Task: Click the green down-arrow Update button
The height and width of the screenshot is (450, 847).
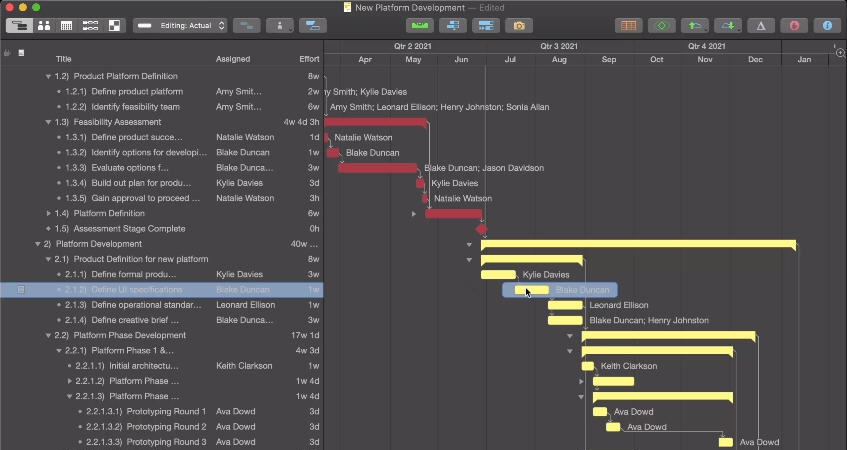Action: click(728, 25)
